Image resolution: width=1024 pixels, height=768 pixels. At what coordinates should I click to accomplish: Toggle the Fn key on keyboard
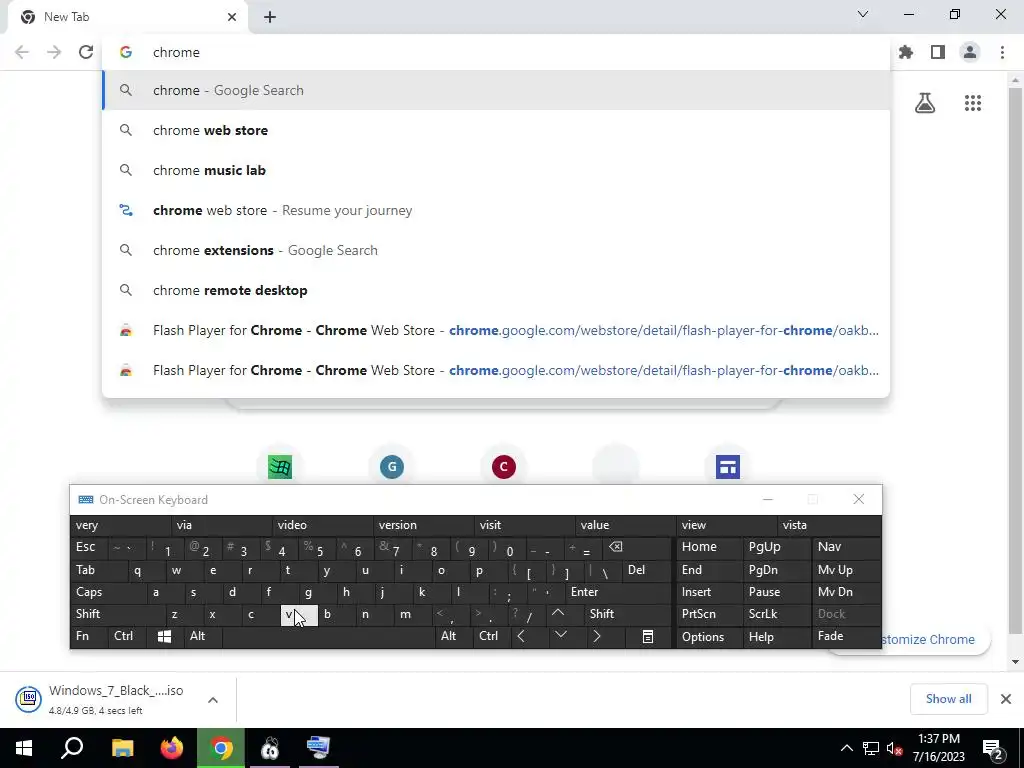point(89,636)
